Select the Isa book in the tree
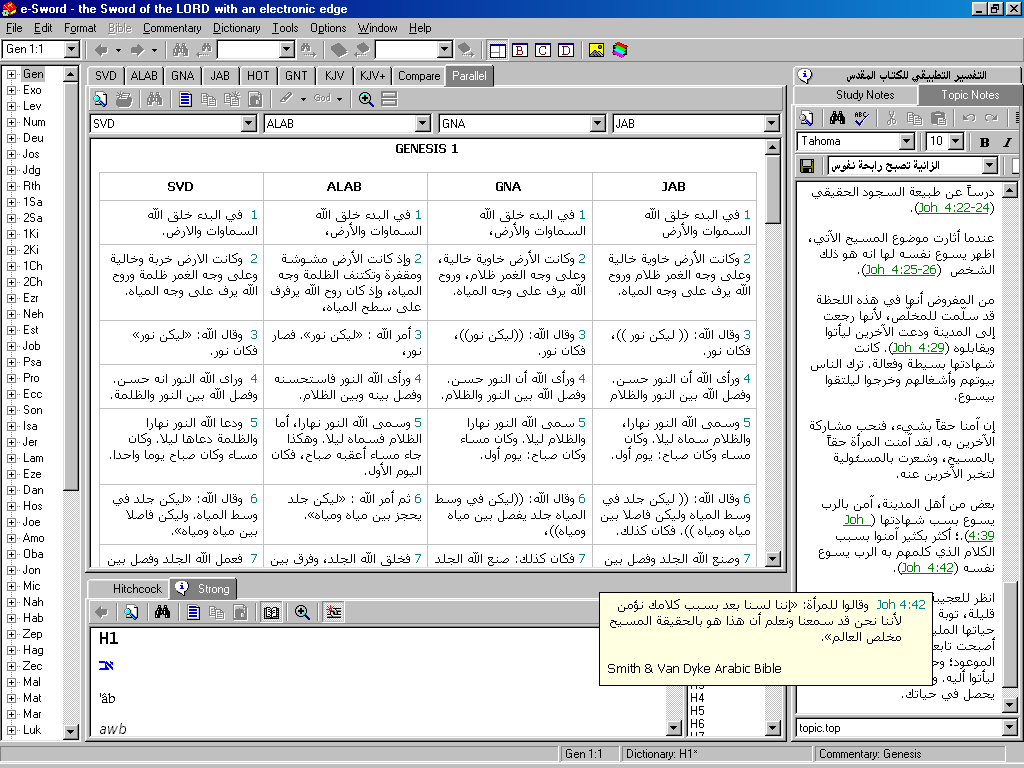This screenshot has height=768, width=1024. [x=30, y=426]
